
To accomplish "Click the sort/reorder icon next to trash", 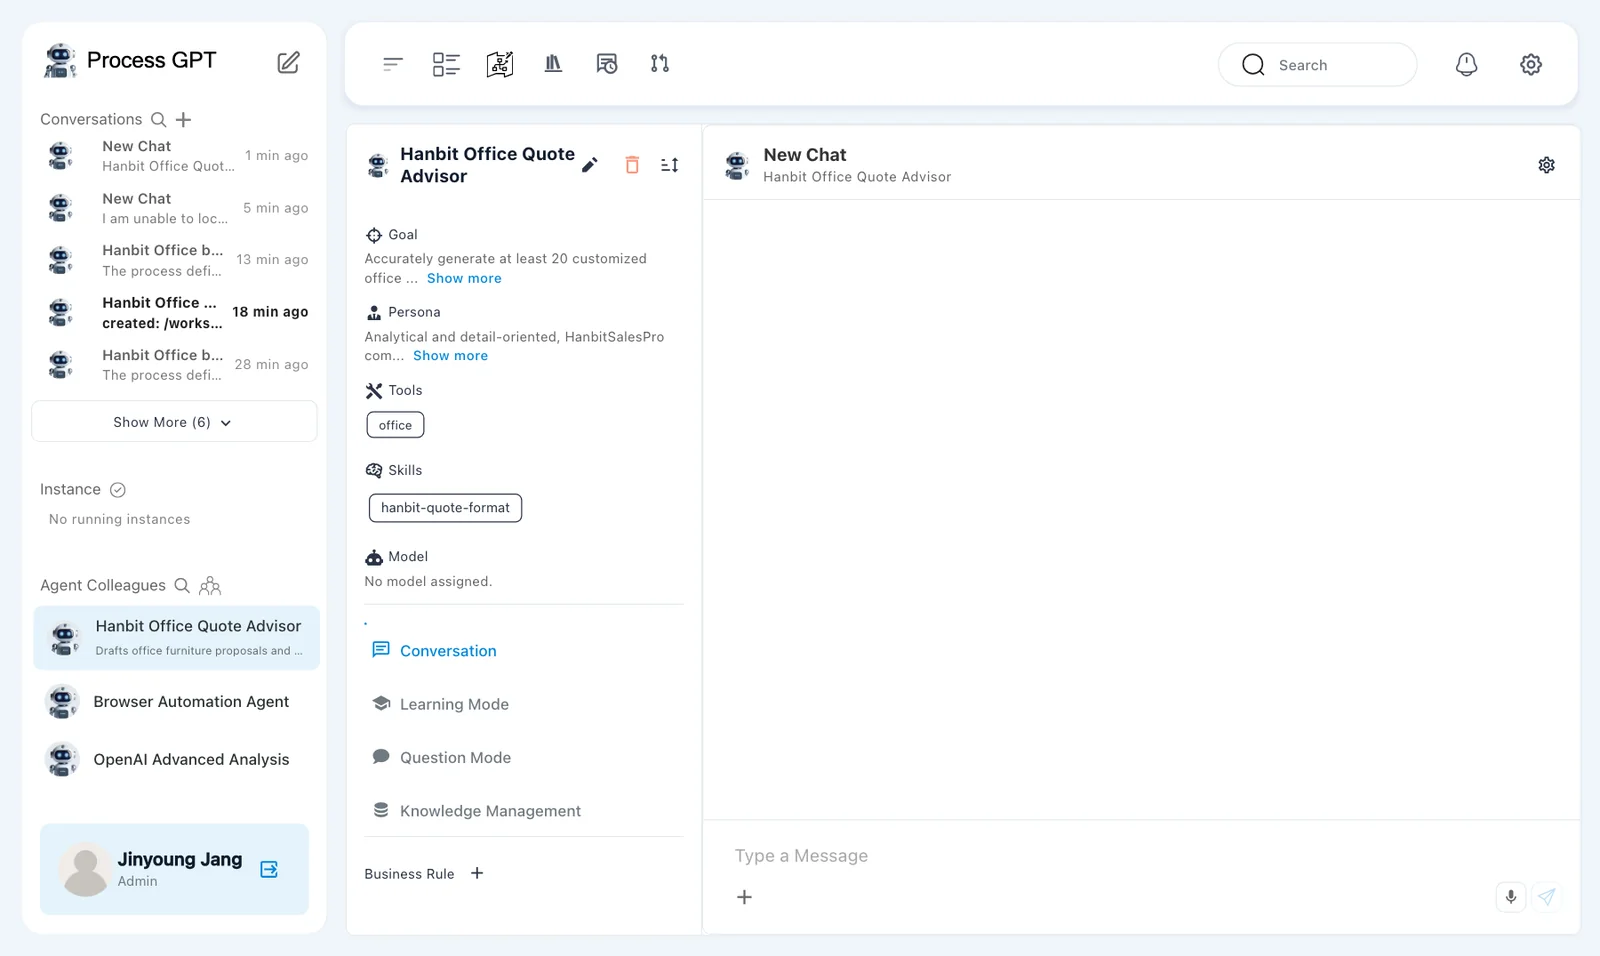I will coord(670,165).
